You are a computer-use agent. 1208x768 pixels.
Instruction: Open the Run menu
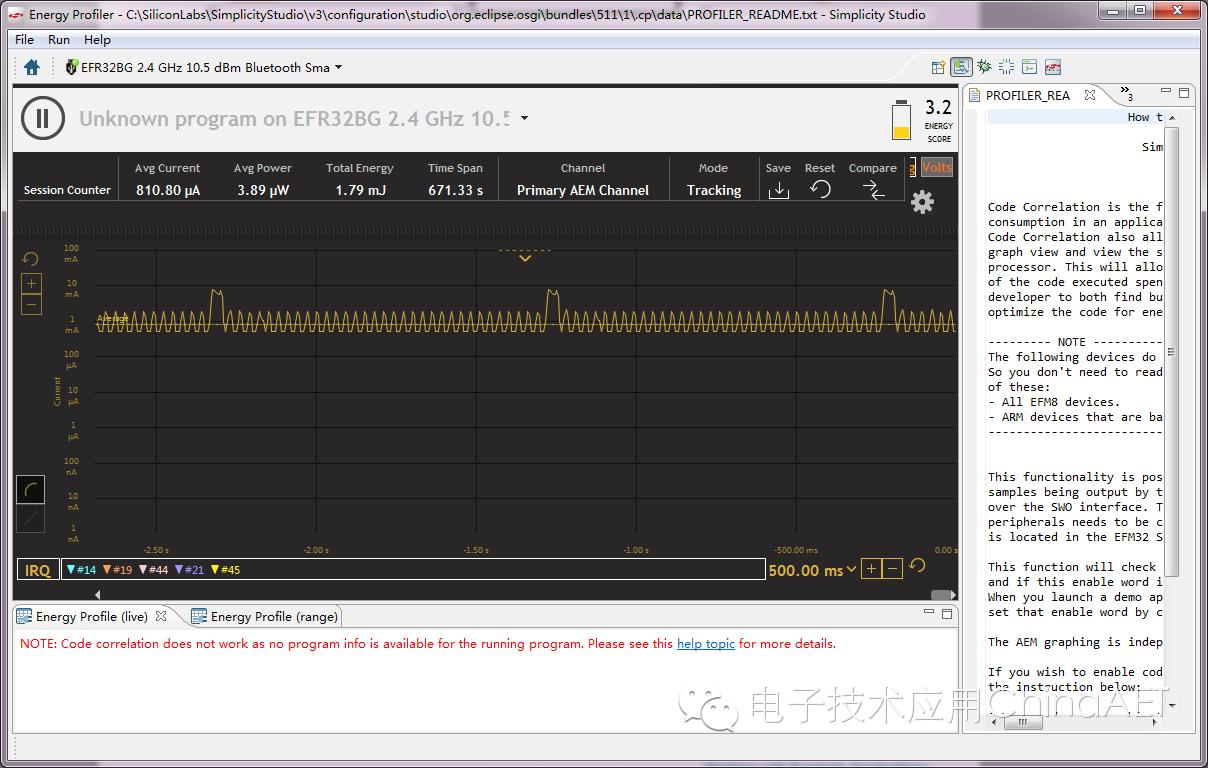(58, 39)
